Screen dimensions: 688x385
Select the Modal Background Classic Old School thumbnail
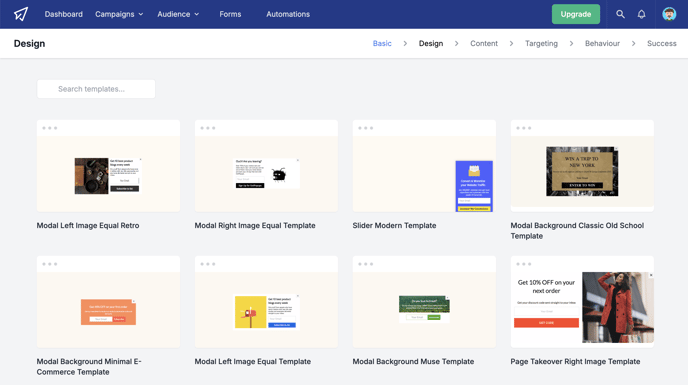(582, 166)
